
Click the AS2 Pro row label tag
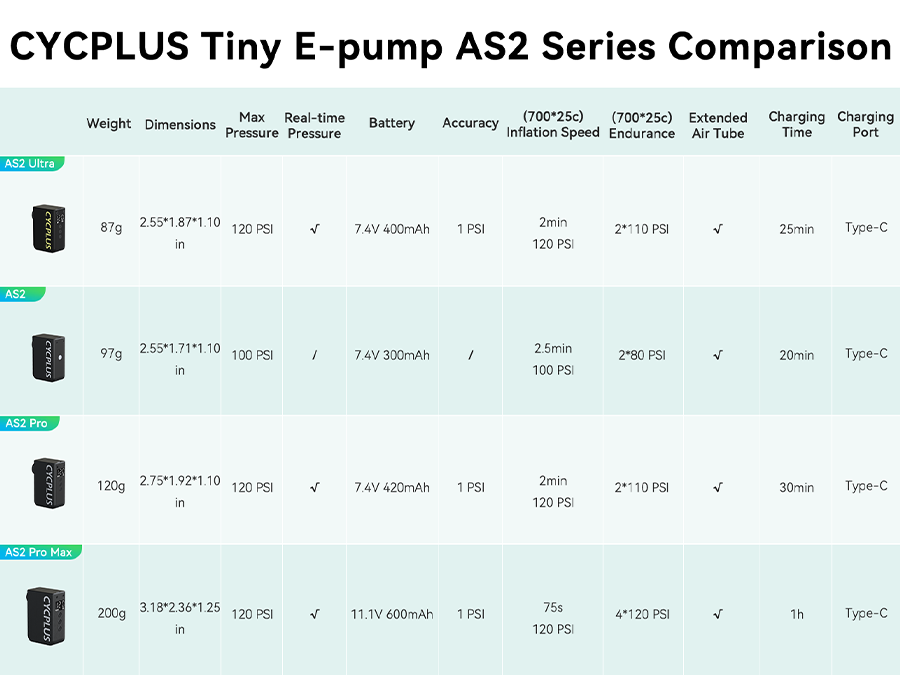click(x=27, y=423)
